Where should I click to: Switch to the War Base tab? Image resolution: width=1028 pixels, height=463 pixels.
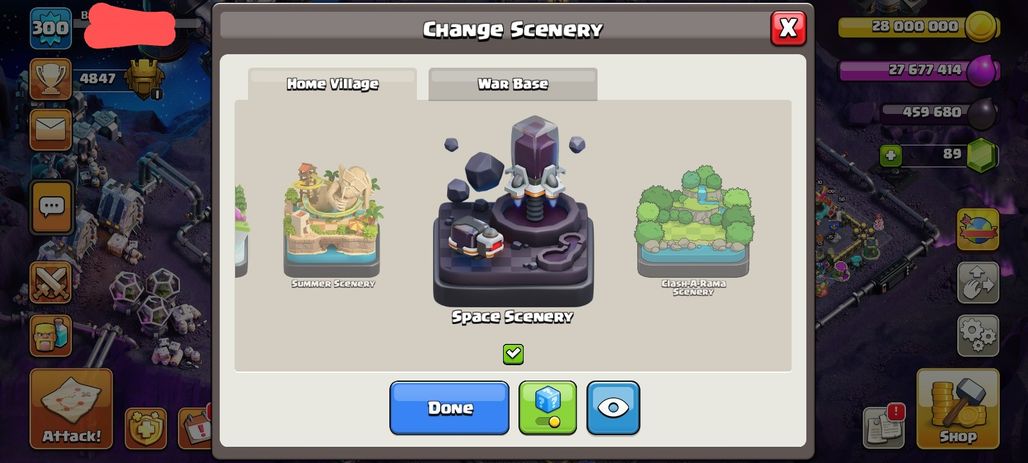click(513, 84)
